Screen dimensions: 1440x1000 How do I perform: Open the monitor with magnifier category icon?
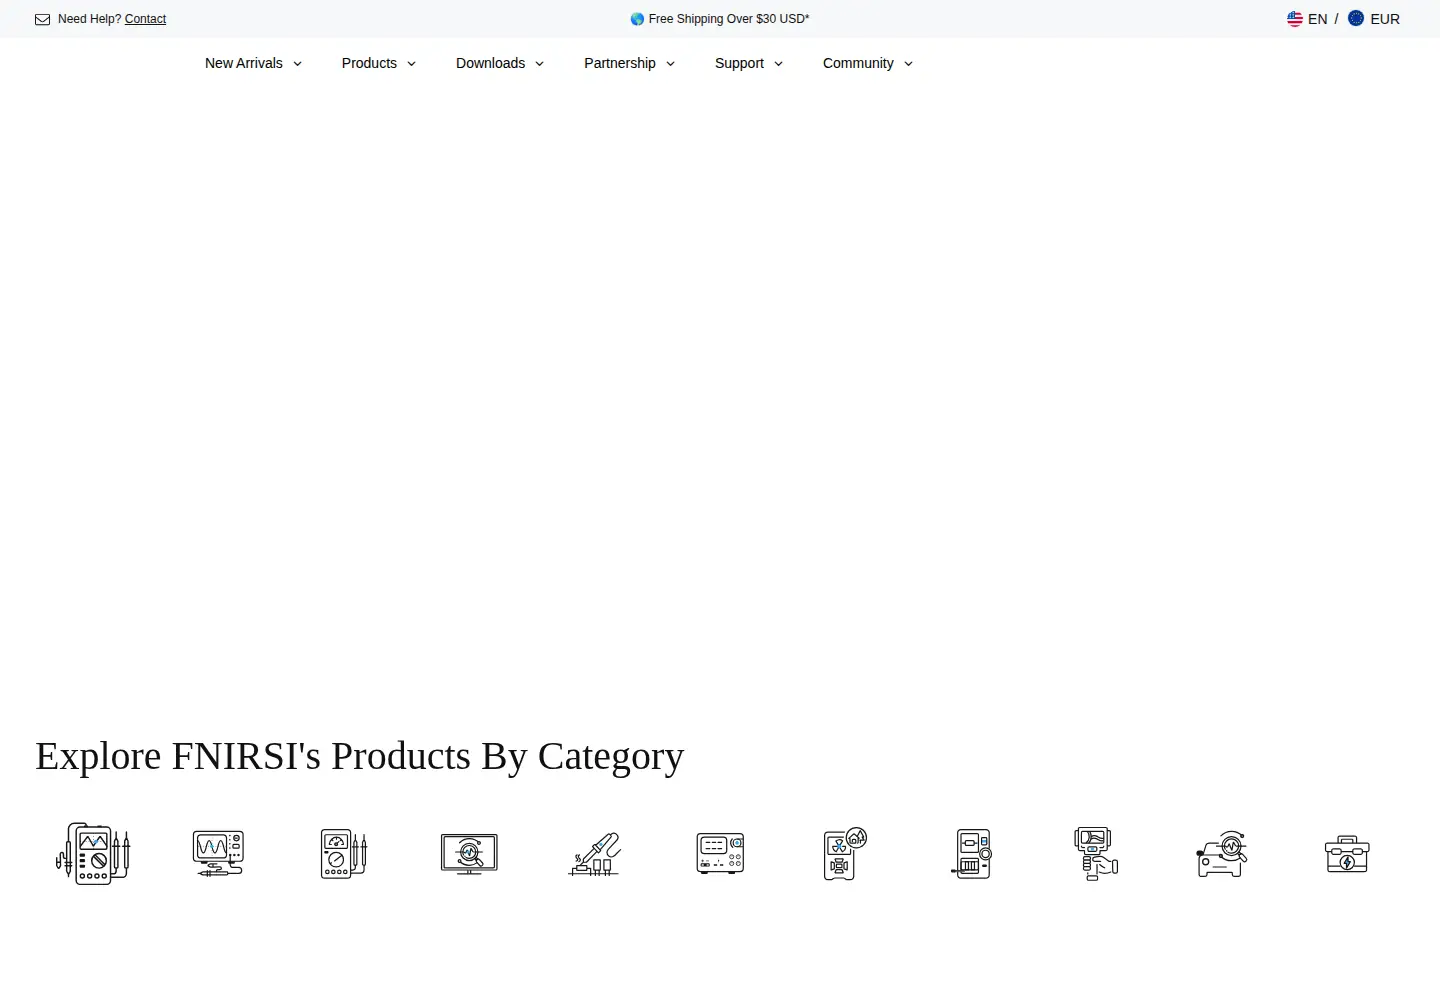(x=469, y=854)
